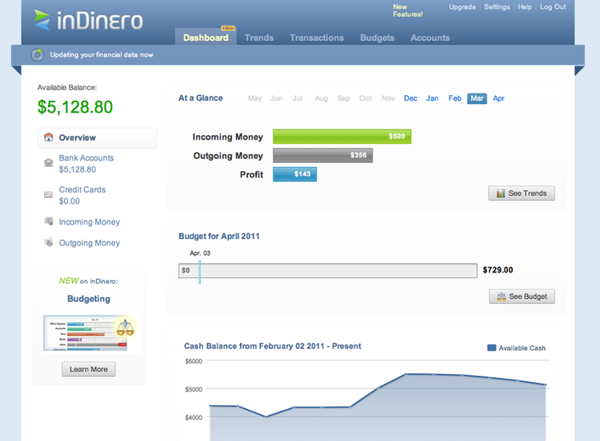Image resolution: width=600 pixels, height=441 pixels.
Task: Click the grey Outgoing Money $356 bar
Action: click(x=323, y=155)
